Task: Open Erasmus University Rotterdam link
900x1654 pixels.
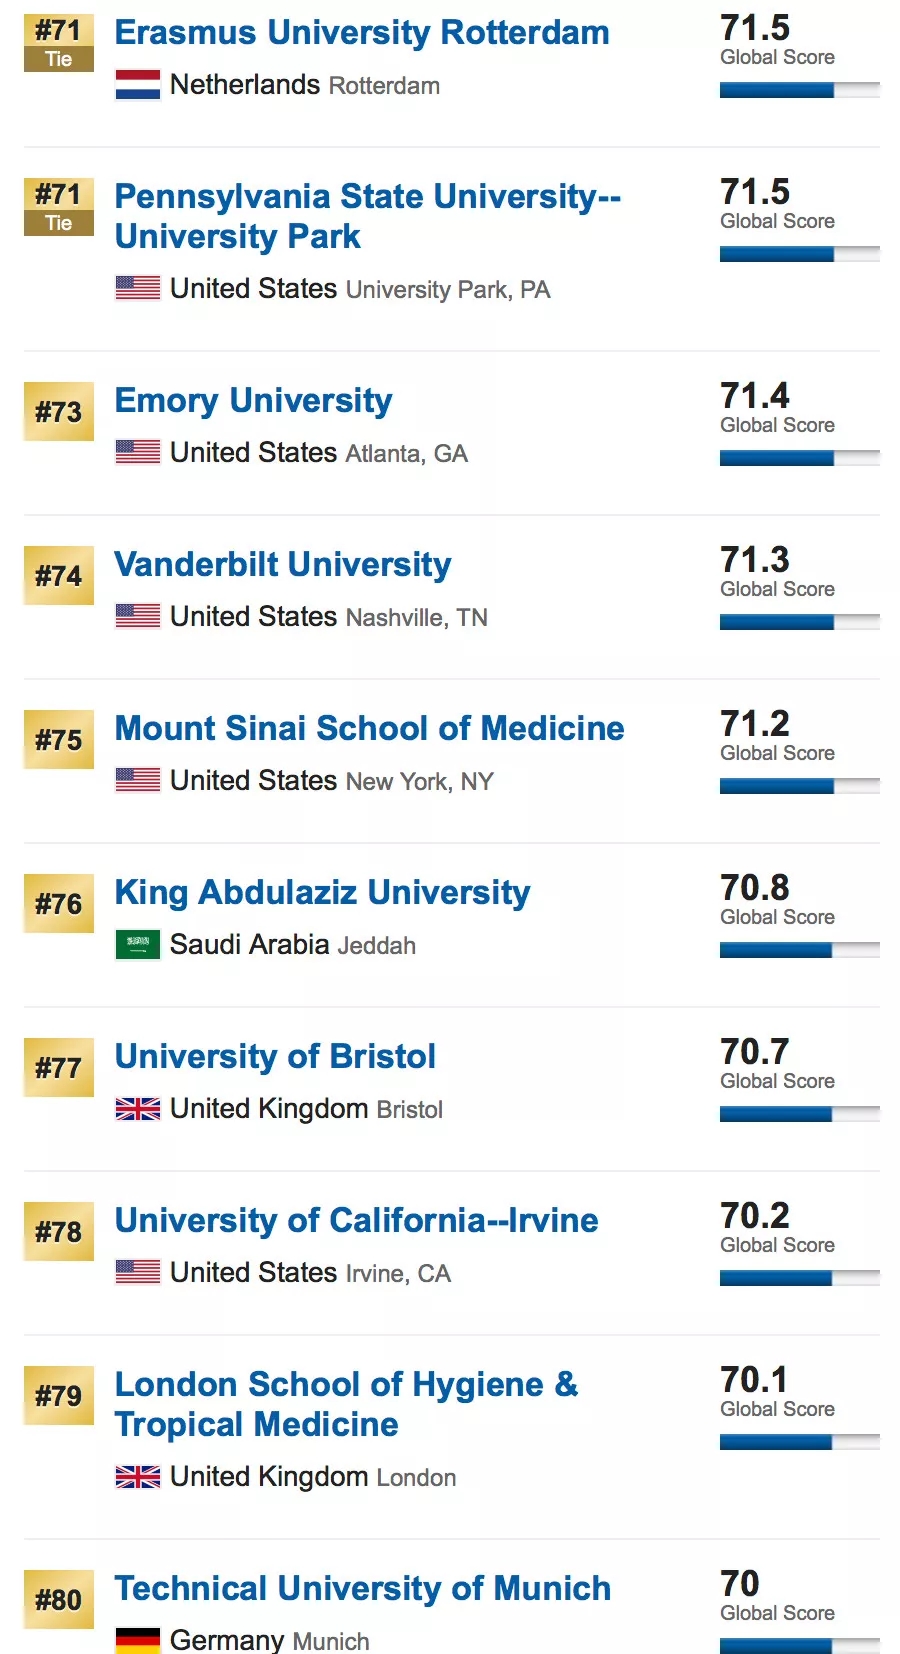Action: [x=362, y=33]
